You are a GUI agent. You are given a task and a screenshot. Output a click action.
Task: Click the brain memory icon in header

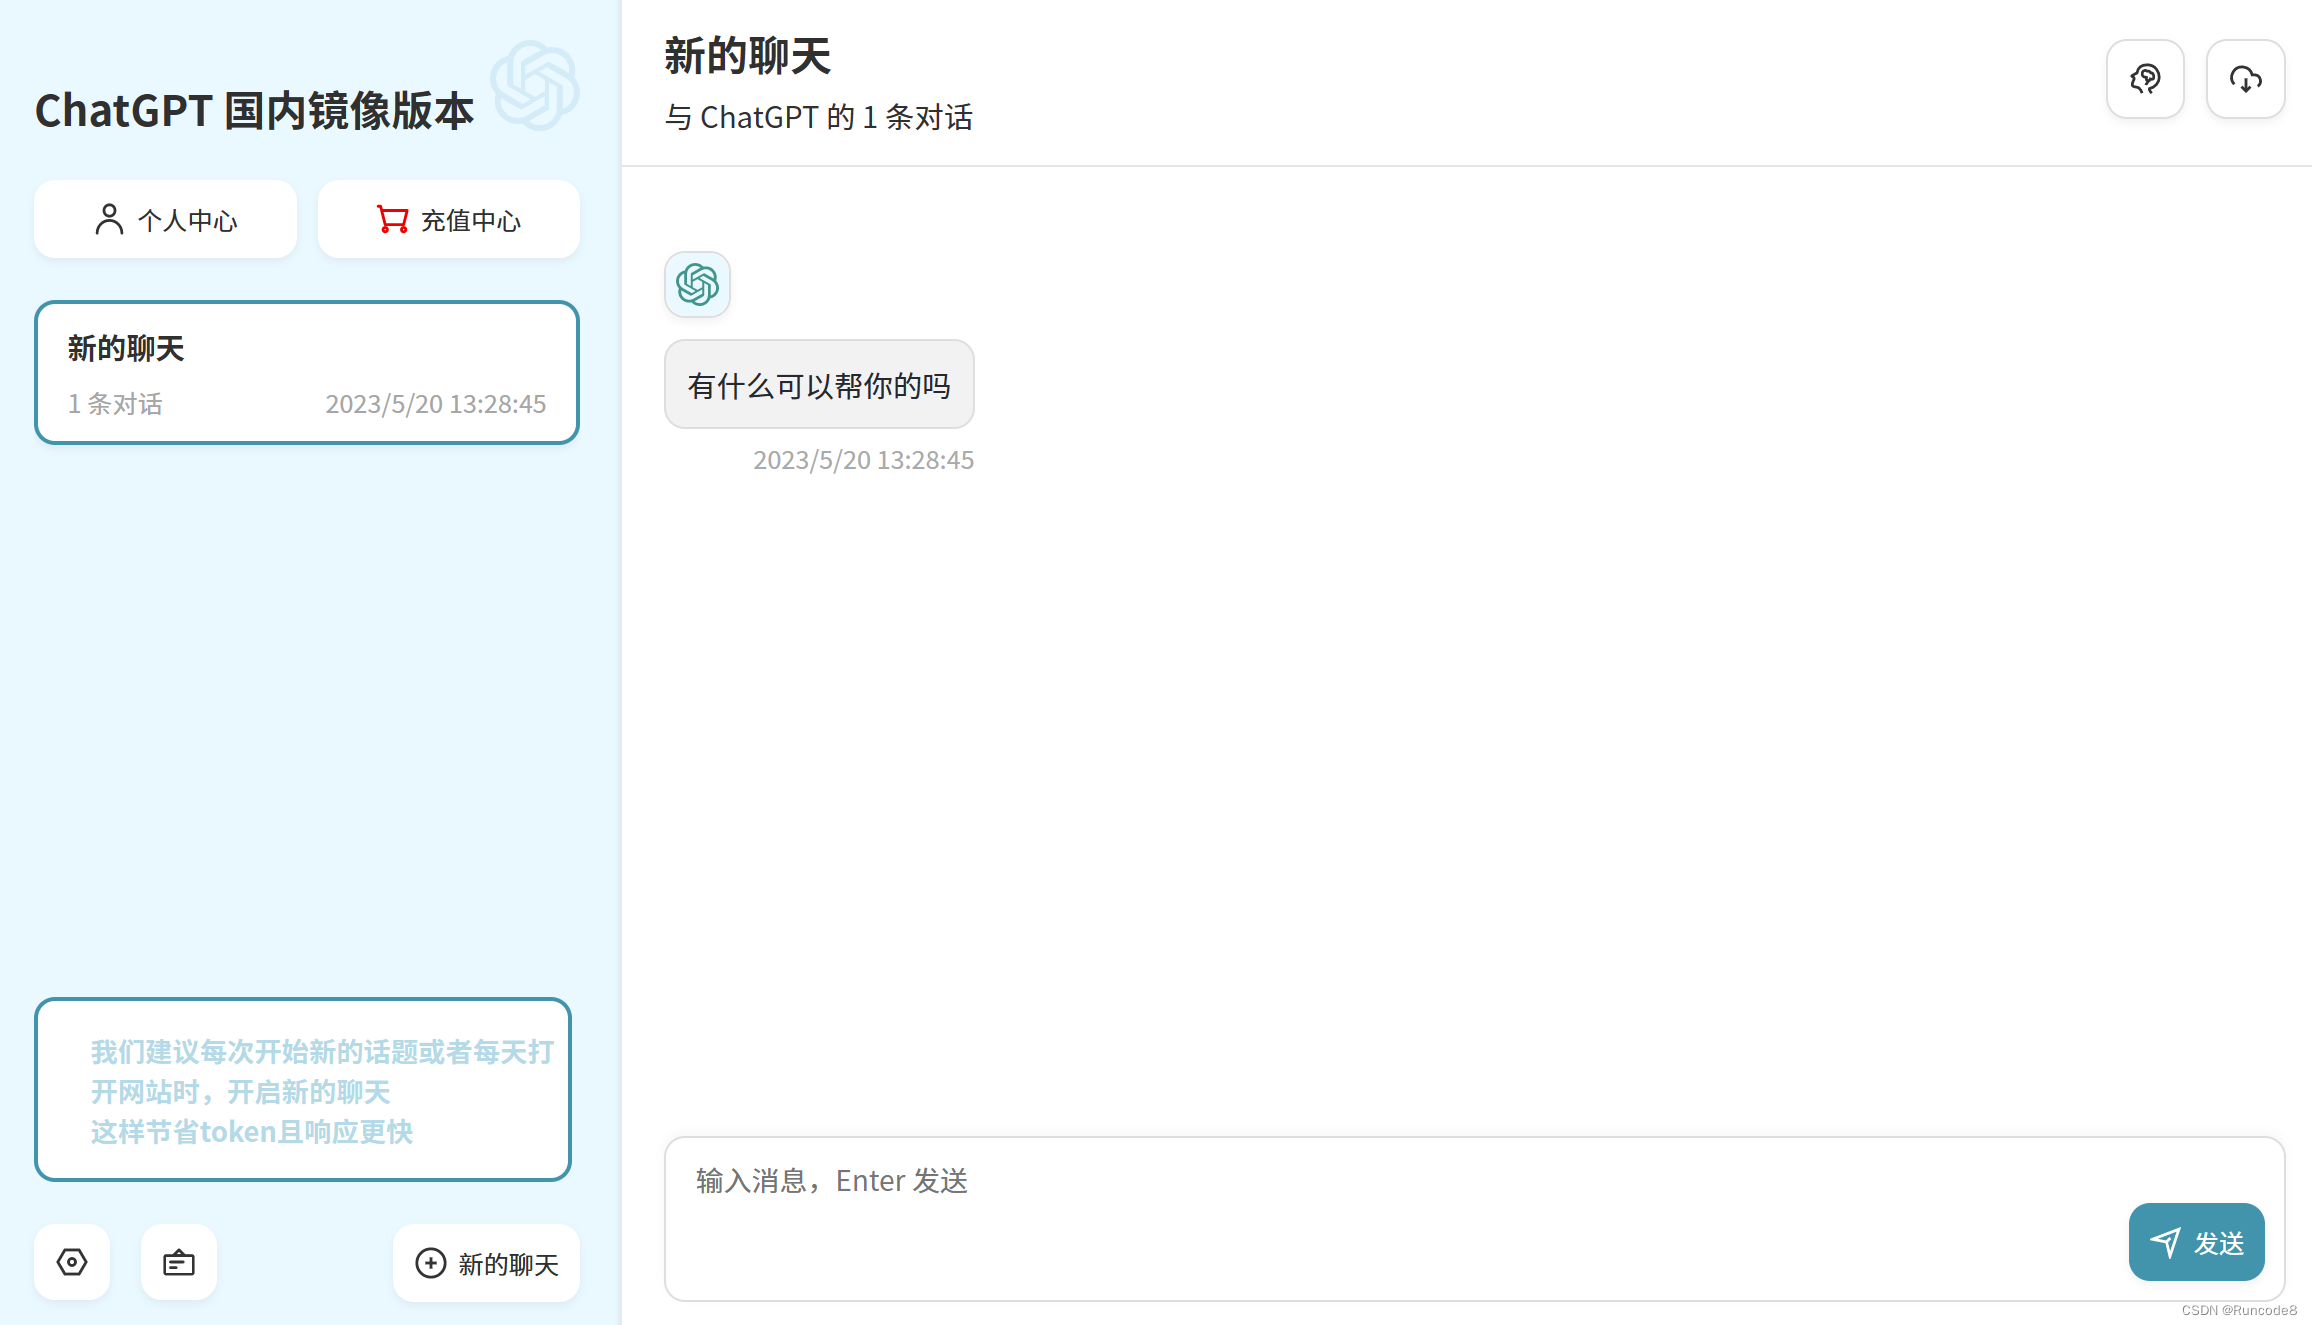pos(2144,79)
